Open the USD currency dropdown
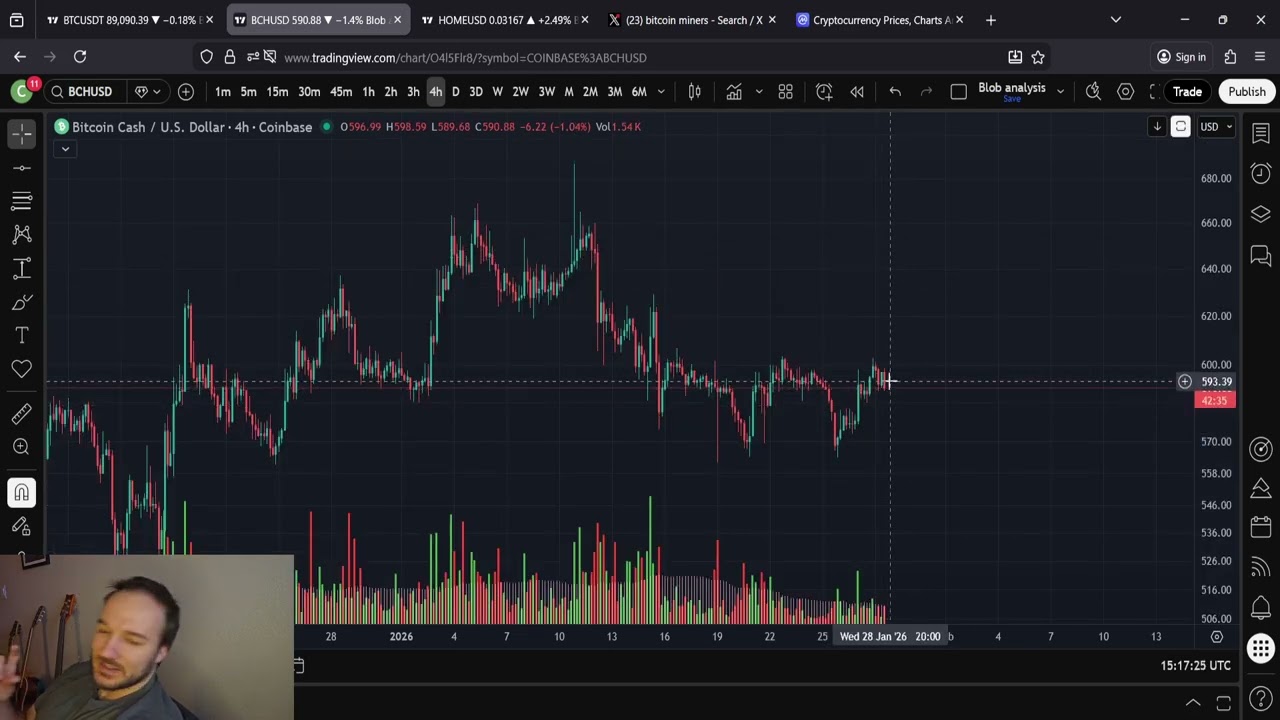 (1216, 127)
